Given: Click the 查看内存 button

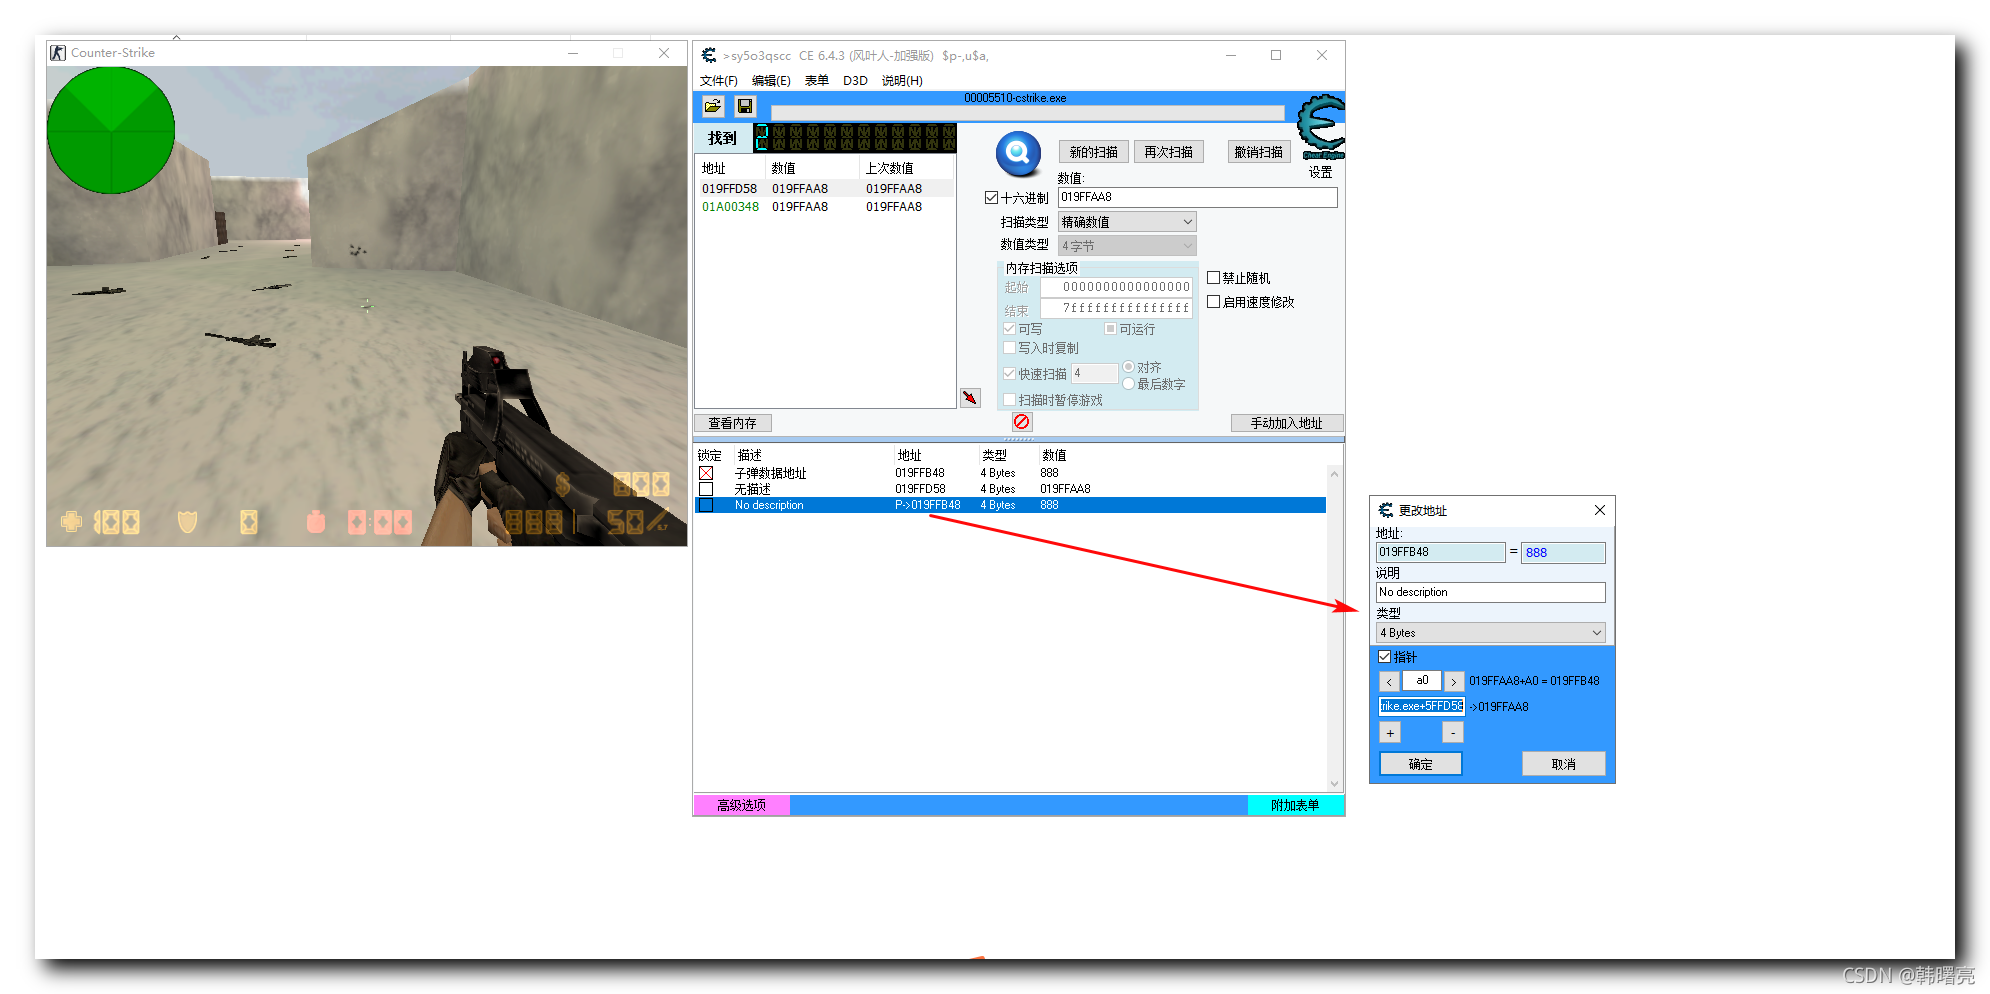Looking at the screenshot, I should coord(733,423).
